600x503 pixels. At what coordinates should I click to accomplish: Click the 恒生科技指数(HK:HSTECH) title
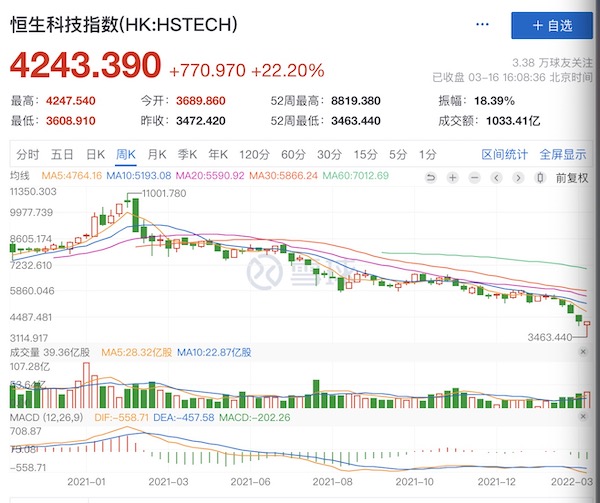[124, 25]
